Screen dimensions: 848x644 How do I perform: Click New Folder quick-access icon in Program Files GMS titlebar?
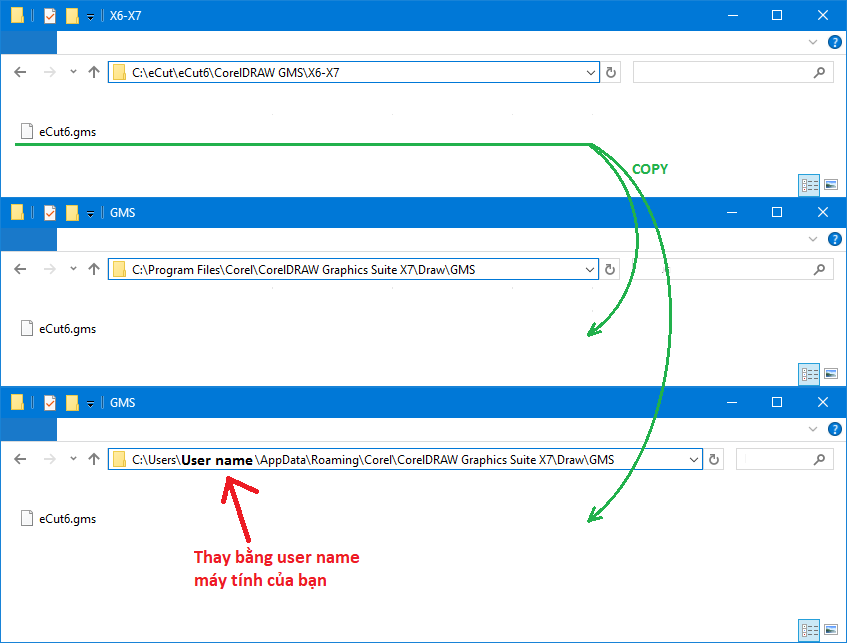coord(72,213)
